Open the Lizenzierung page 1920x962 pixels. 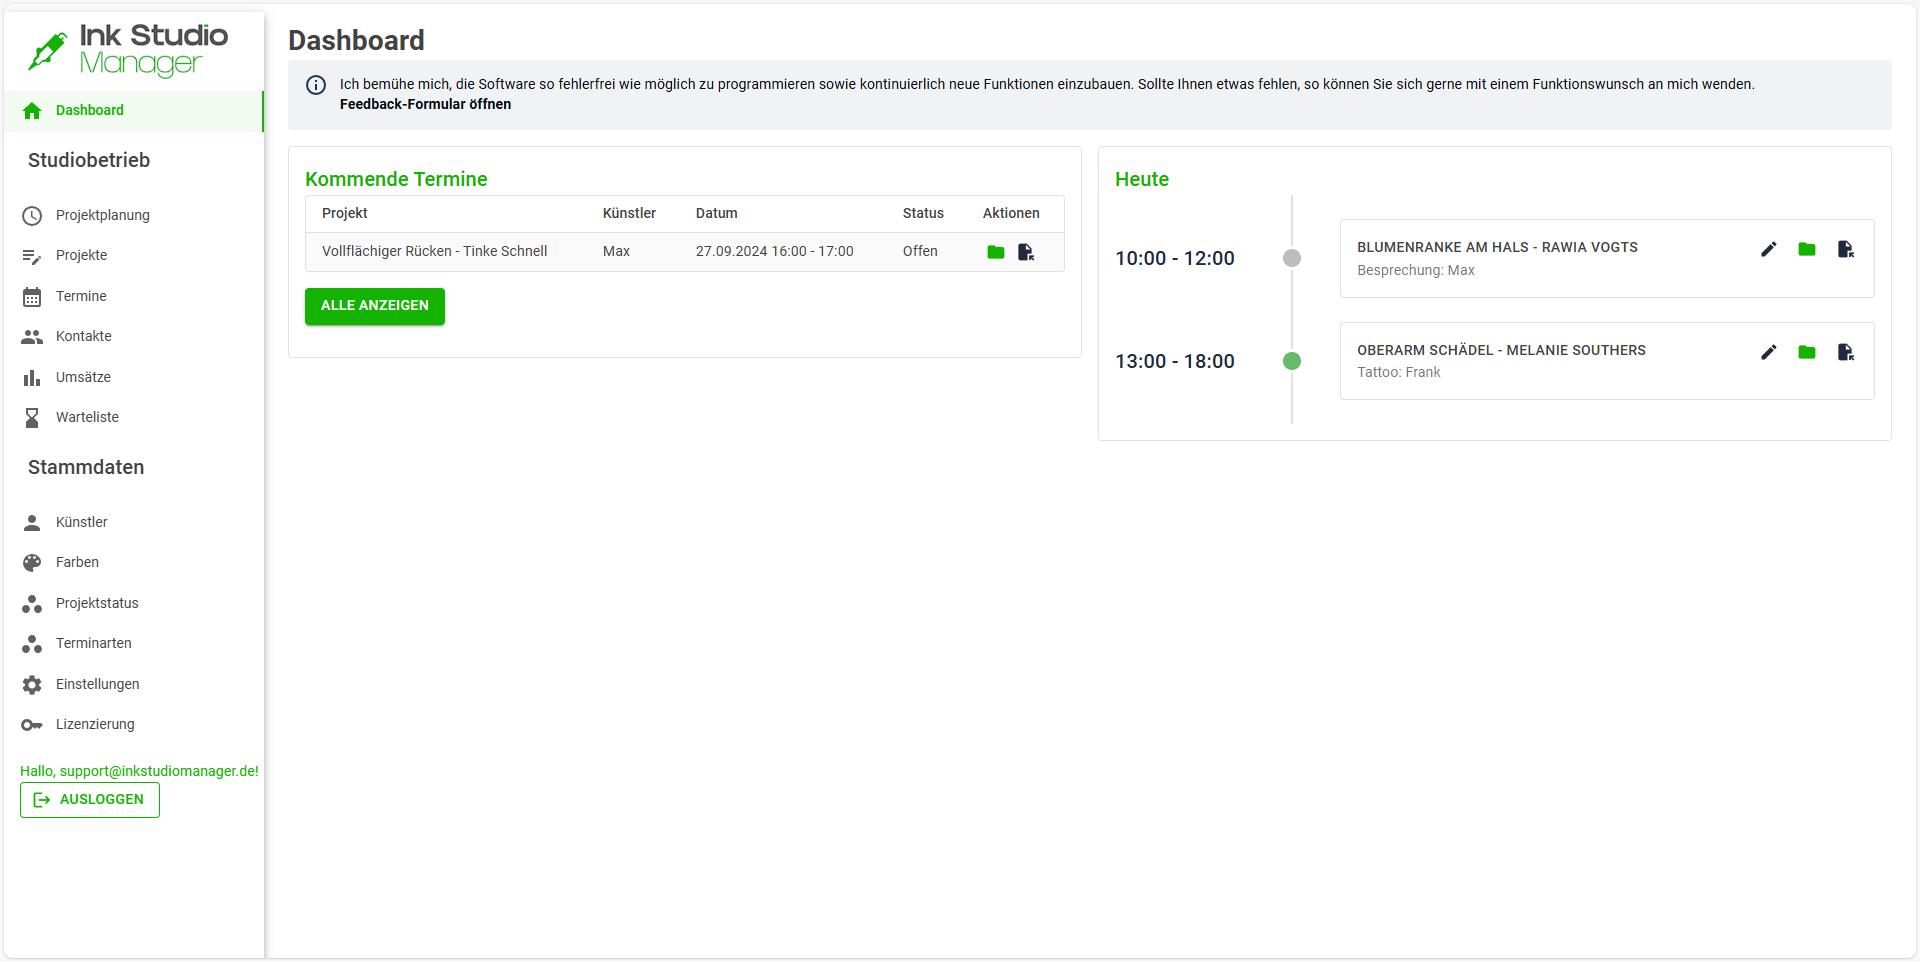[x=134, y=725]
